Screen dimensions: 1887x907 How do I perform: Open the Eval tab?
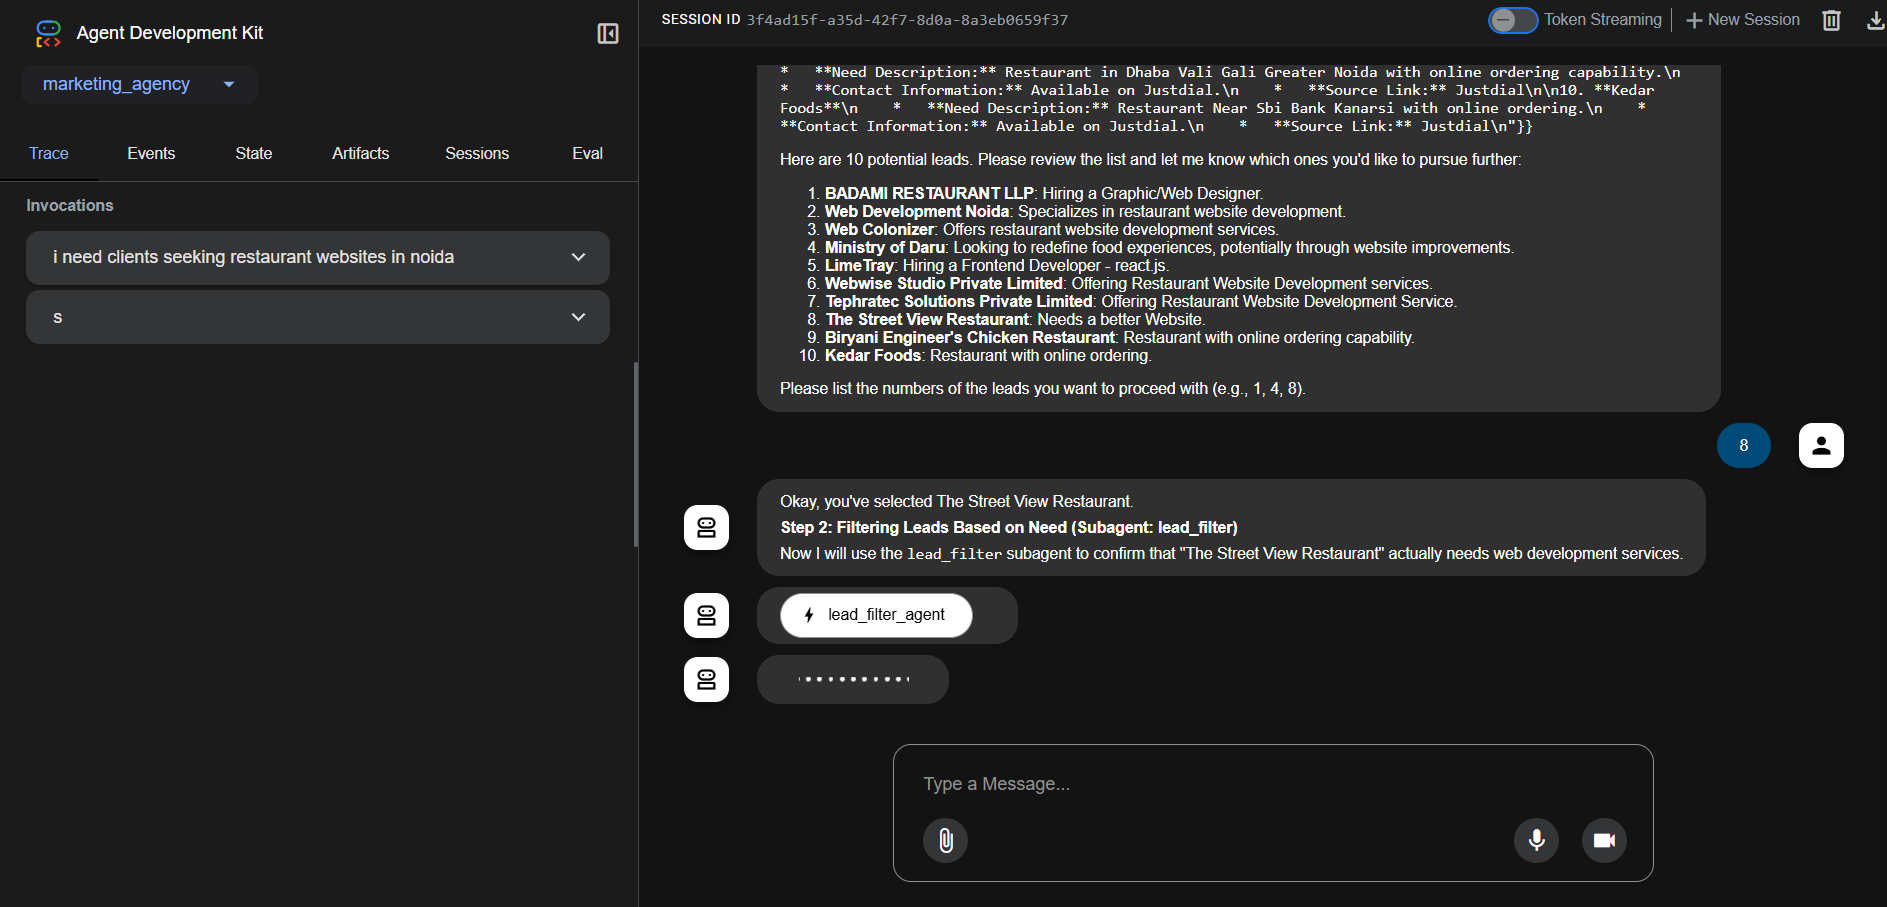coord(587,153)
